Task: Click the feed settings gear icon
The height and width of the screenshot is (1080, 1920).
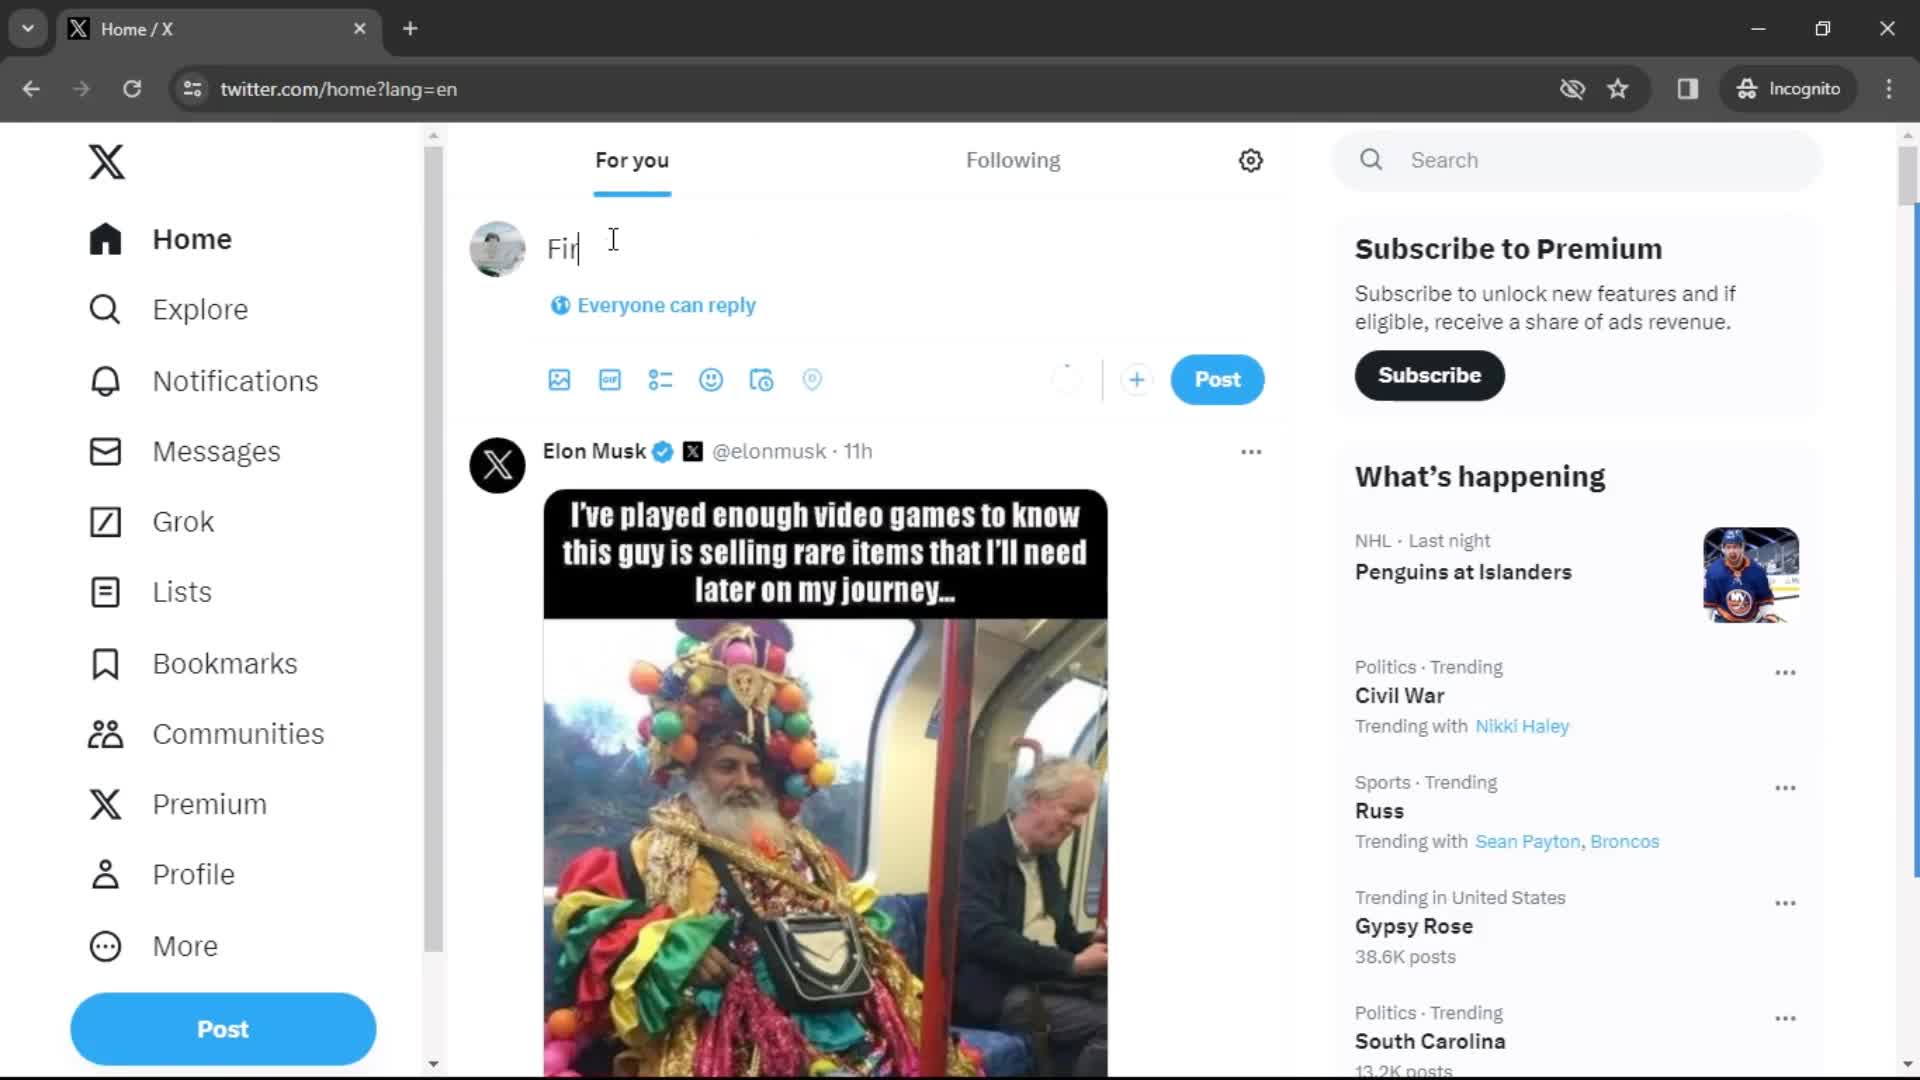Action: coord(1249,160)
